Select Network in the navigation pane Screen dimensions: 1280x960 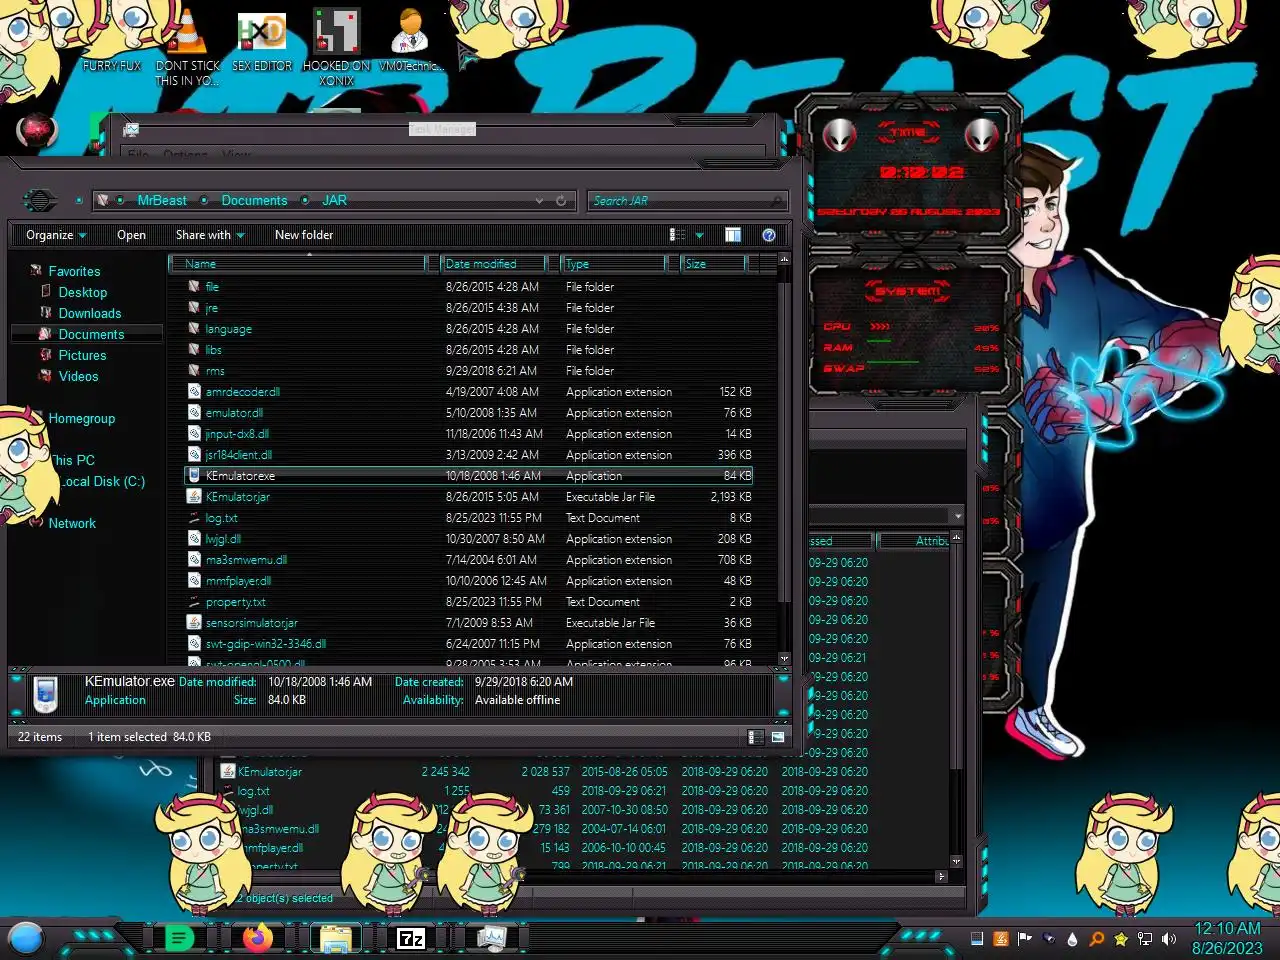(x=72, y=523)
